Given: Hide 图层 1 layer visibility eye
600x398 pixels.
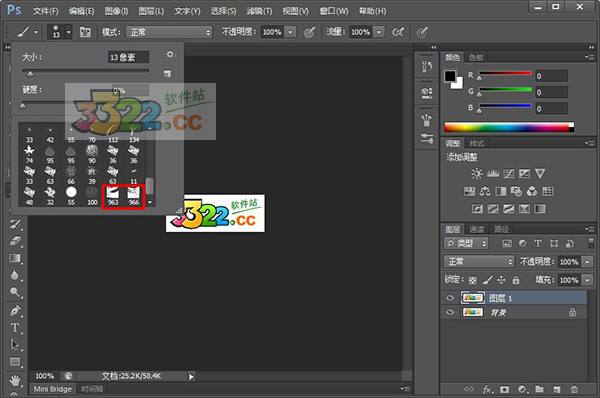Looking at the screenshot, I should click(x=450, y=298).
